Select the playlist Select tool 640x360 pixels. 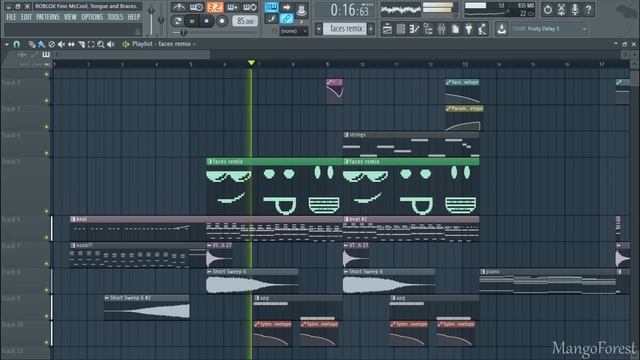[x=91, y=44]
